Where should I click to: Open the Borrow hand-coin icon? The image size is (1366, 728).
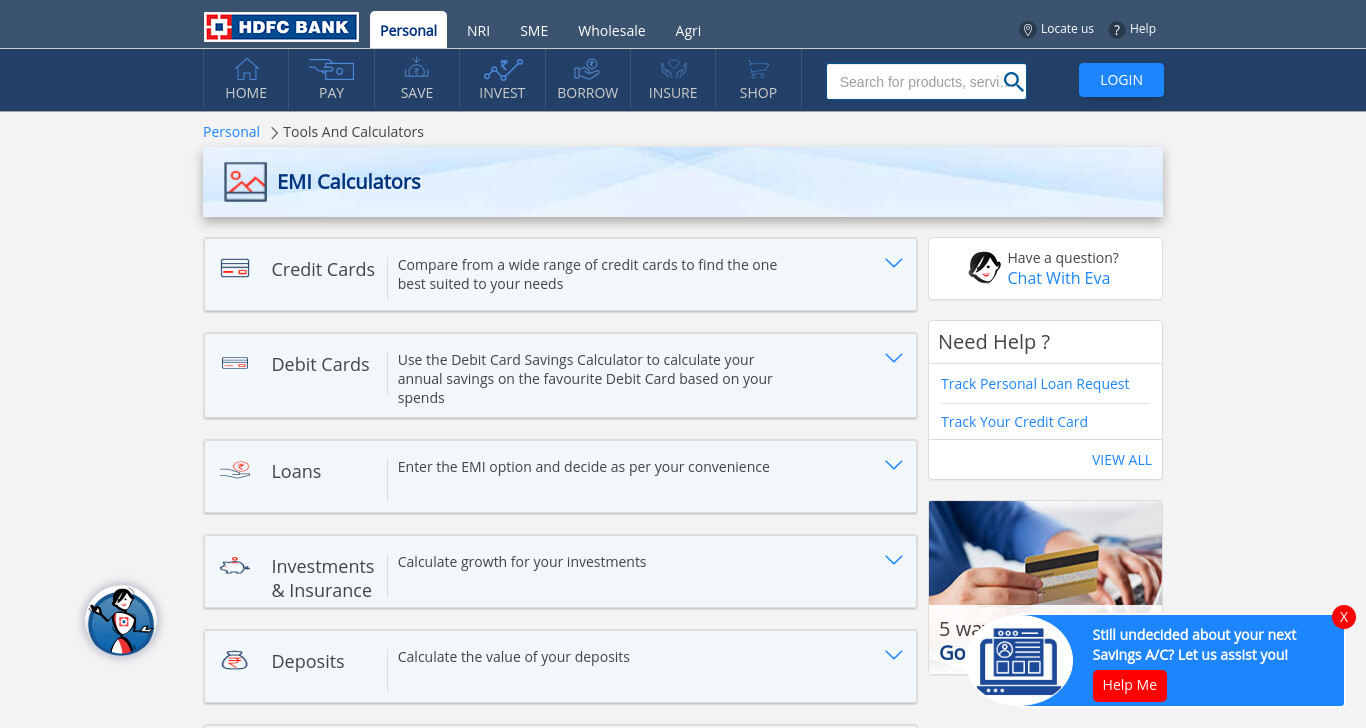tap(587, 69)
